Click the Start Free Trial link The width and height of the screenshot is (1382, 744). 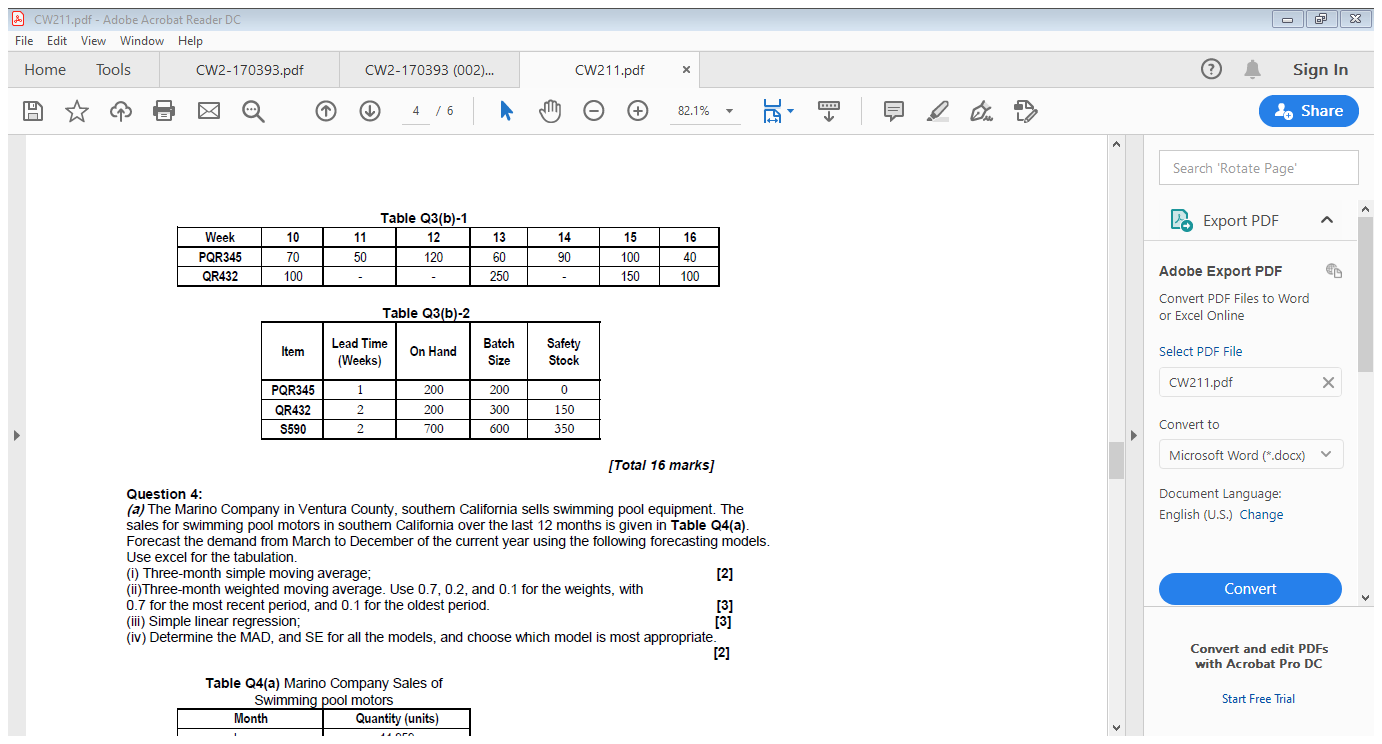[x=1258, y=698]
